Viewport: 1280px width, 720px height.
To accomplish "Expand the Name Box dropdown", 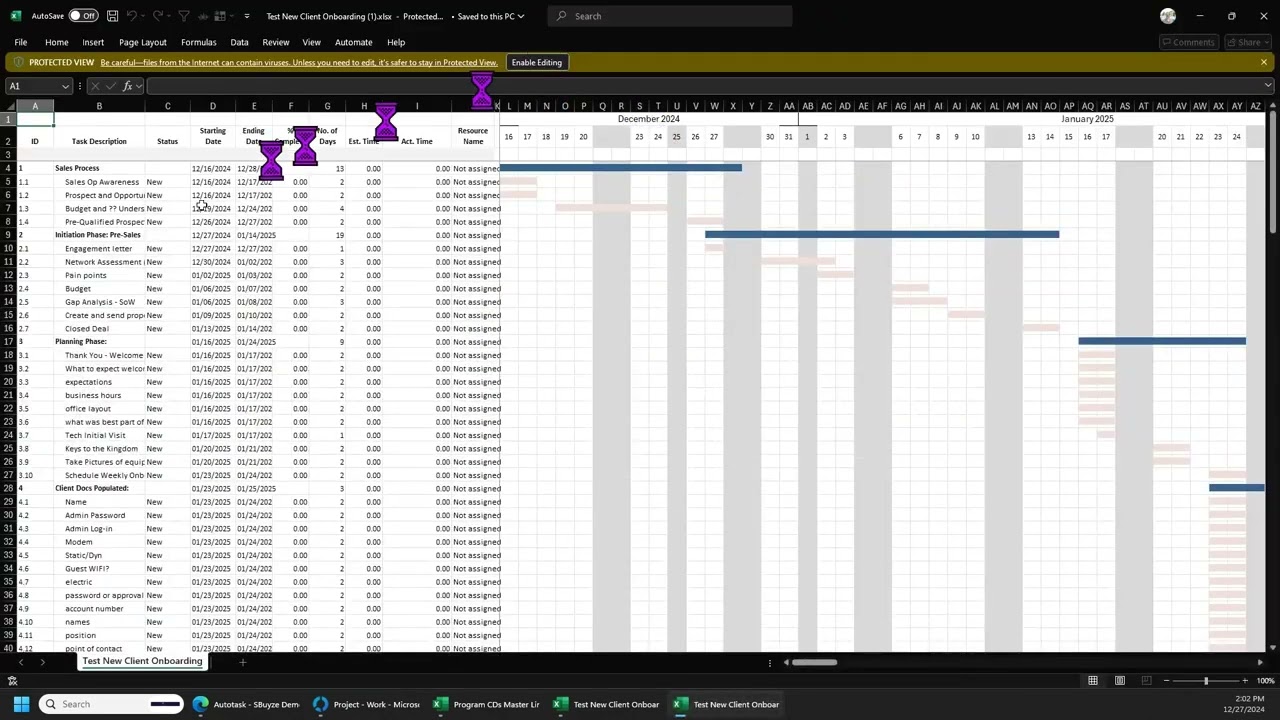I will click(x=66, y=86).
